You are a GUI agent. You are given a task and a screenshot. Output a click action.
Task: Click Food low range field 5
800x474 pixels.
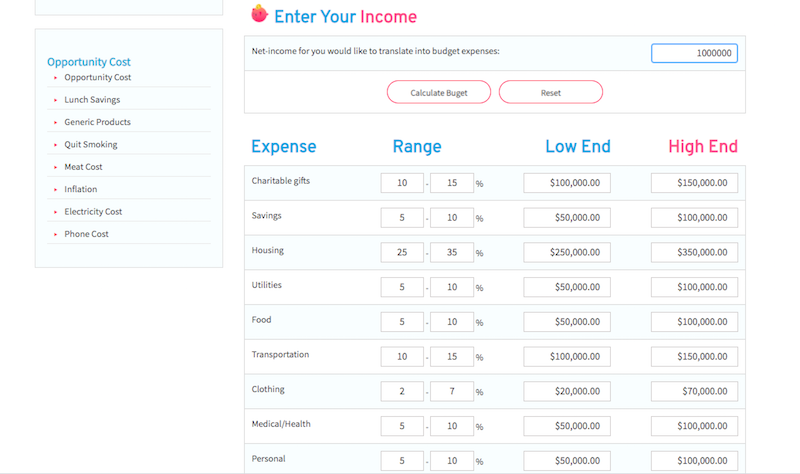402,321
